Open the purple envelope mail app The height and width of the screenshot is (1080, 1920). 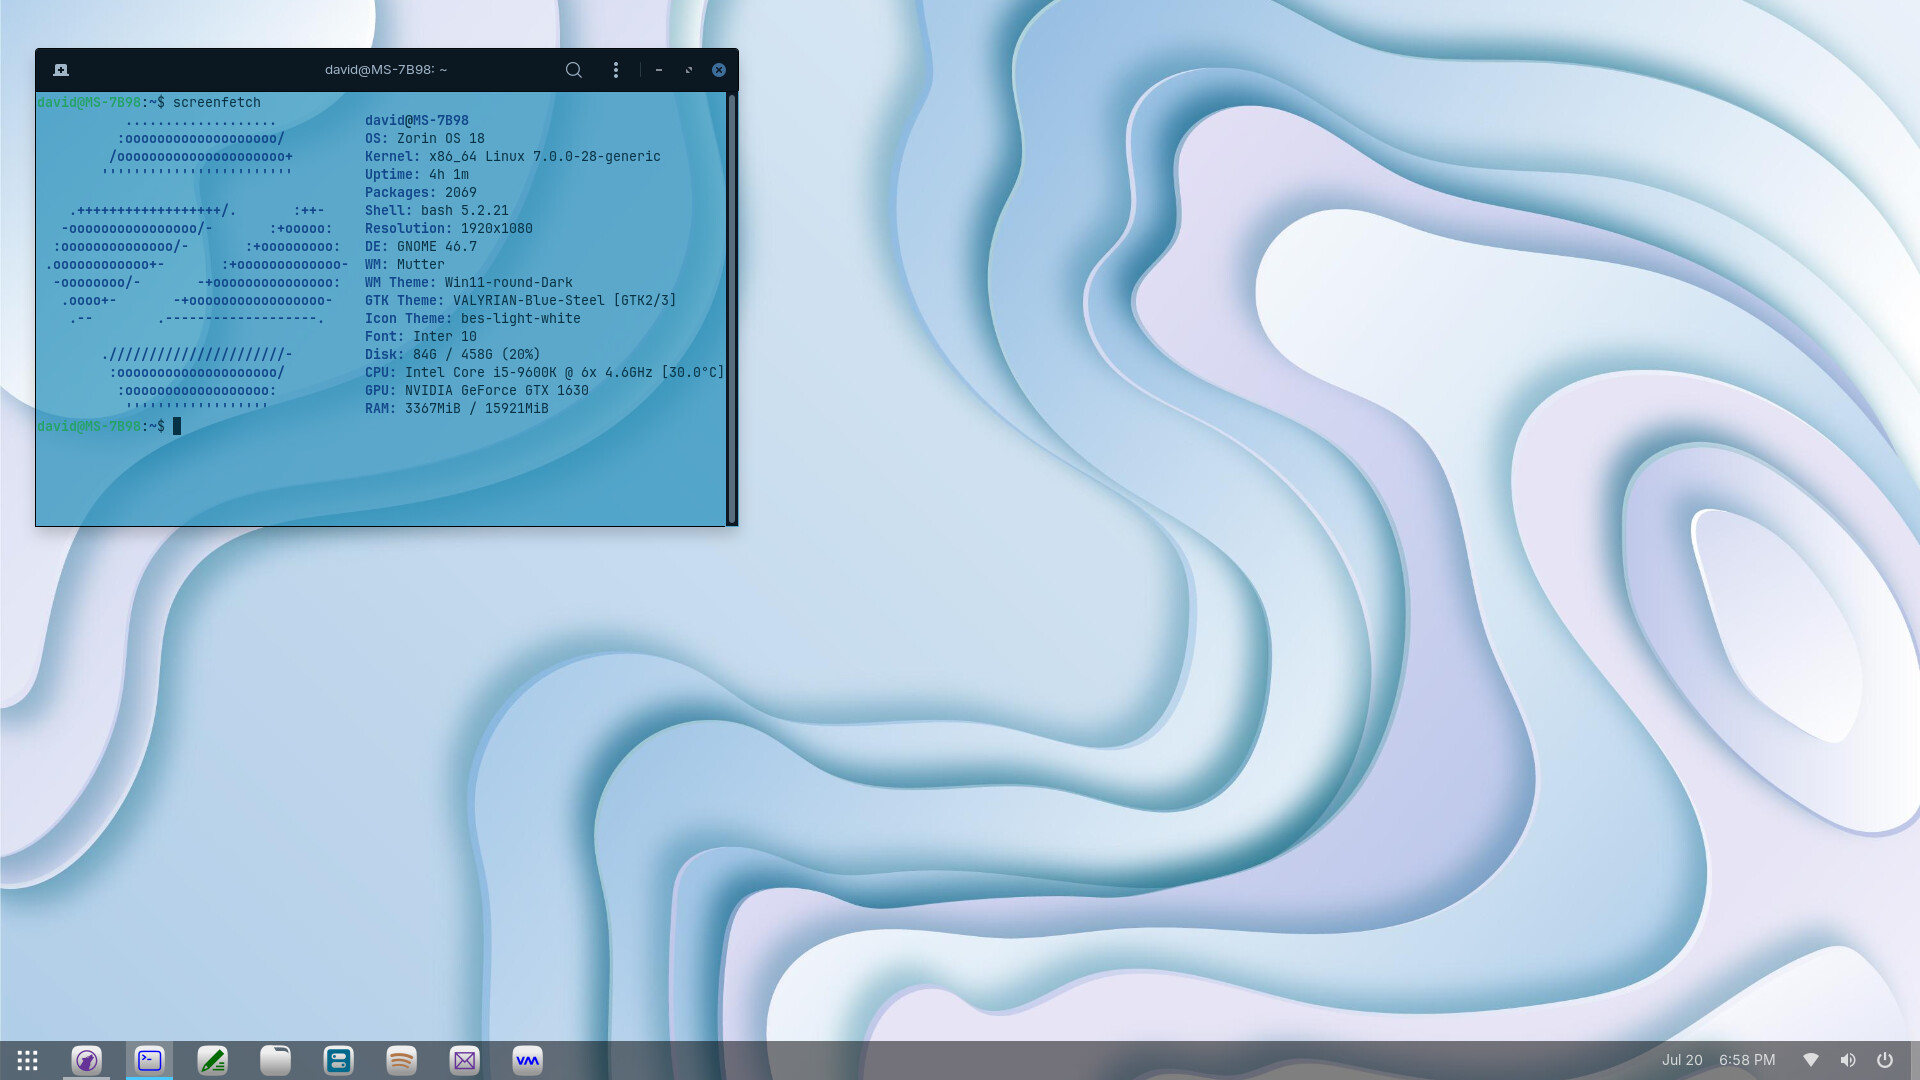[x=465, y=1060]
